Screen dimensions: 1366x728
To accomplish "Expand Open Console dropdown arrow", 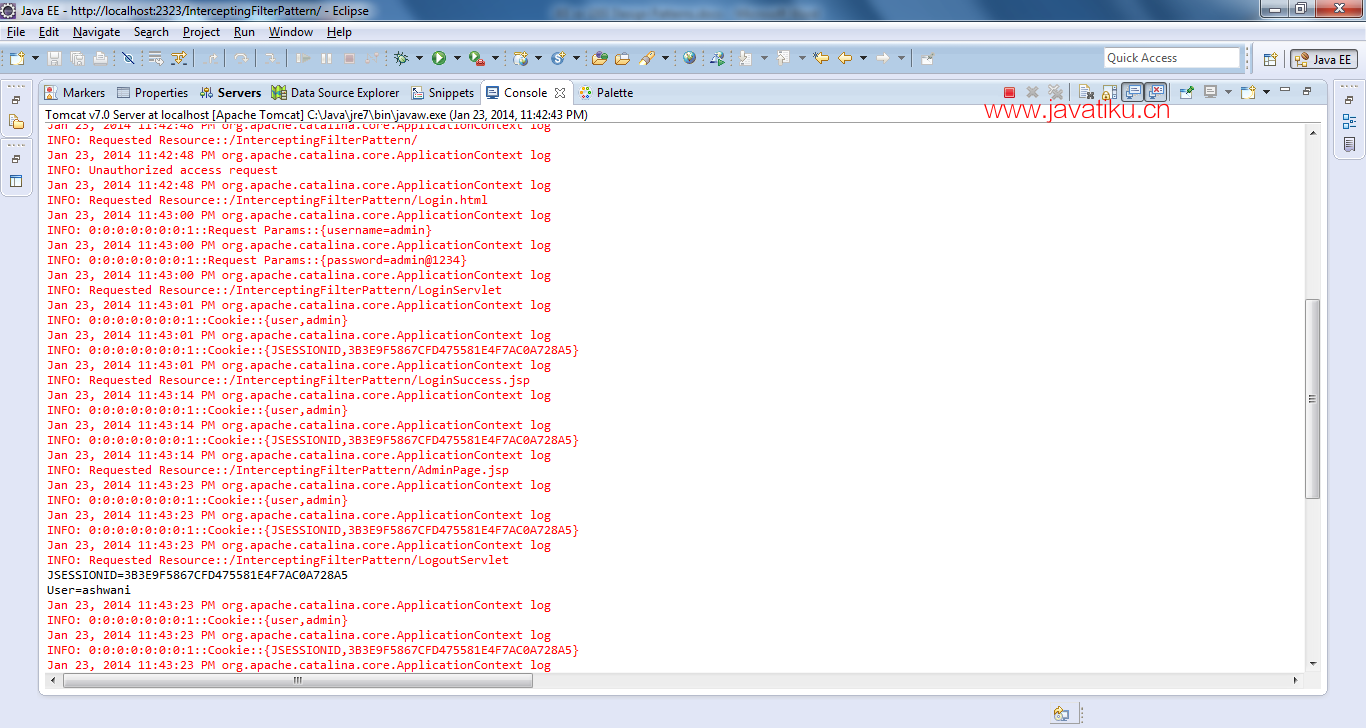I will pos(1266,92).
